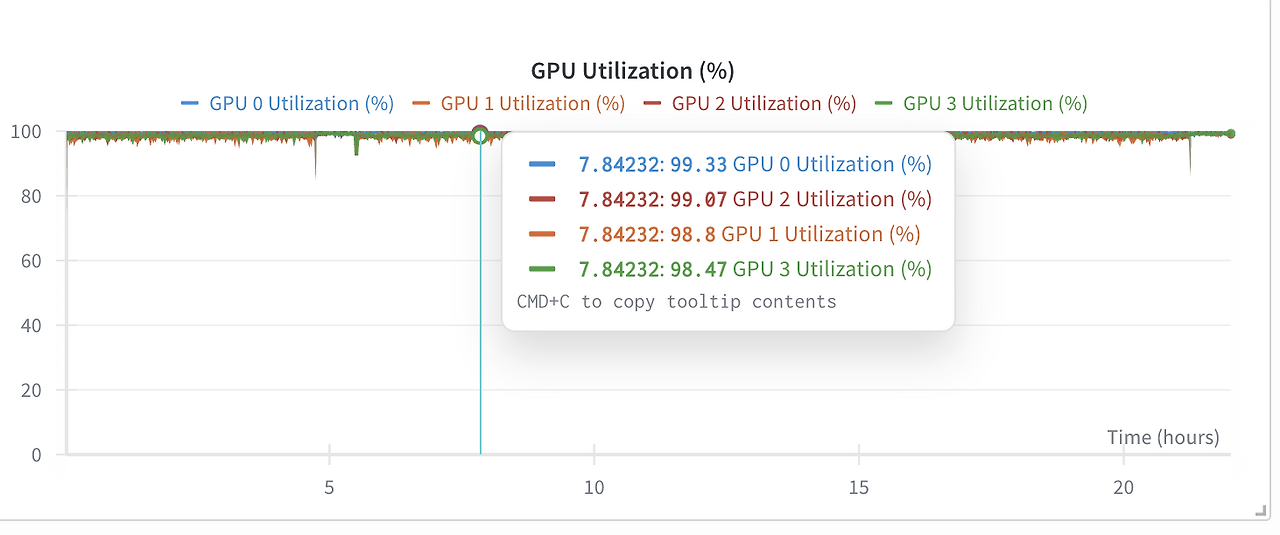Click the orange GPU 1 legend color dash
Image resolution: width=1280 pixels, height=535 pixels.
click(x=421, y=103)
